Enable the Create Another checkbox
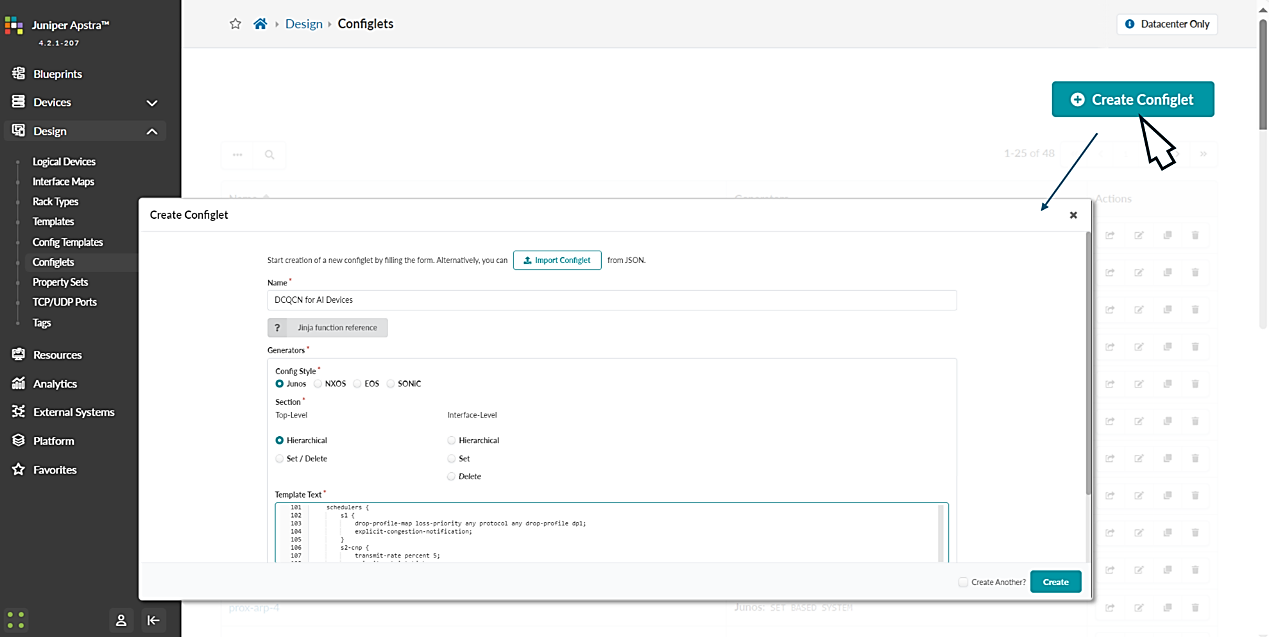Screen dimensions: 1269x637 [x=962, y=582]
